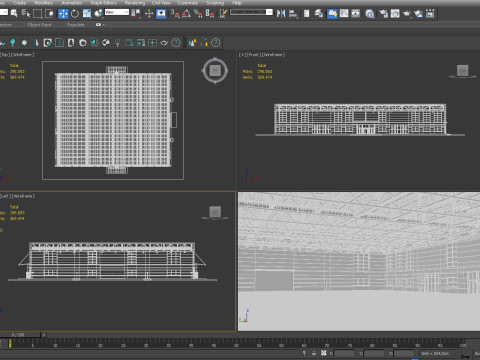Click the Render Production teapot icon
Screen dimensions: 480x360
point(407,14)
